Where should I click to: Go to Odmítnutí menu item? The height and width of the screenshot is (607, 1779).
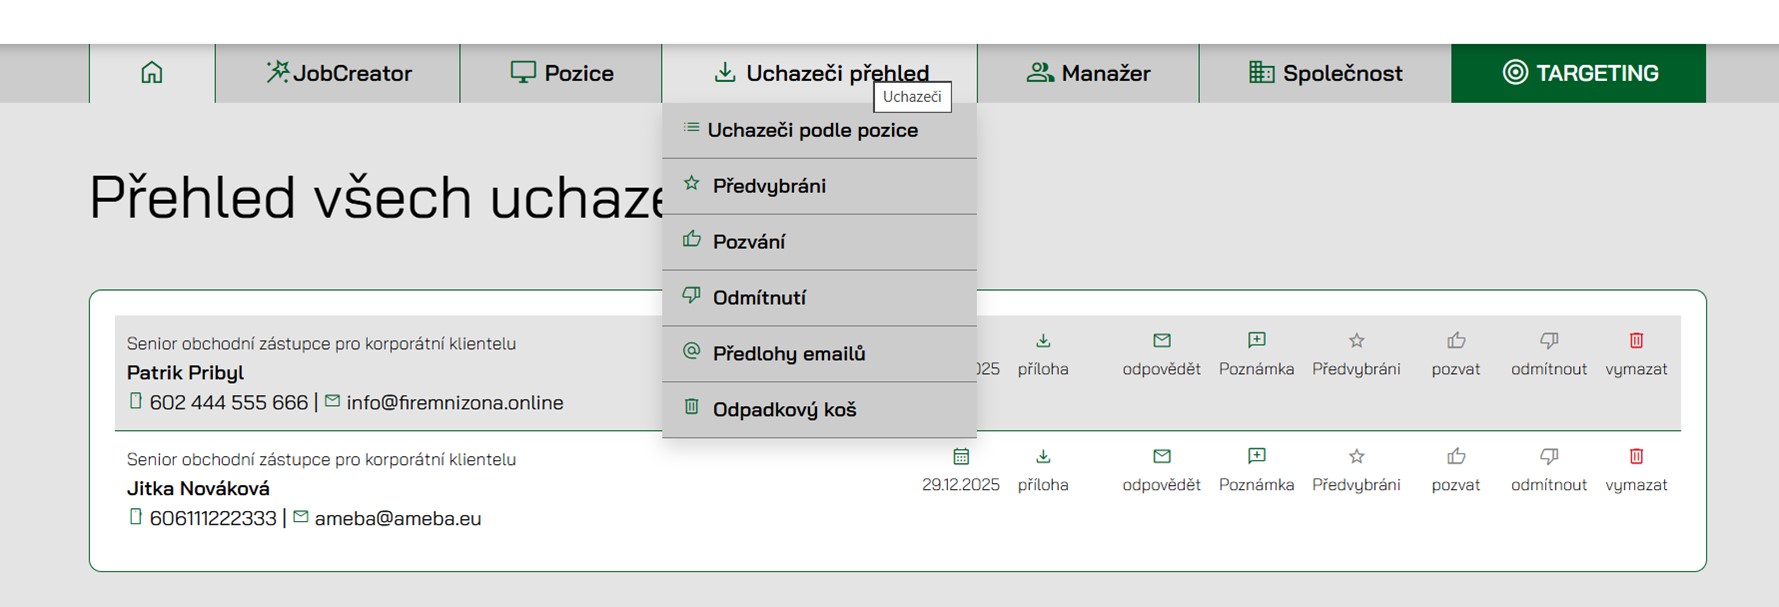[x=759, y=298]
